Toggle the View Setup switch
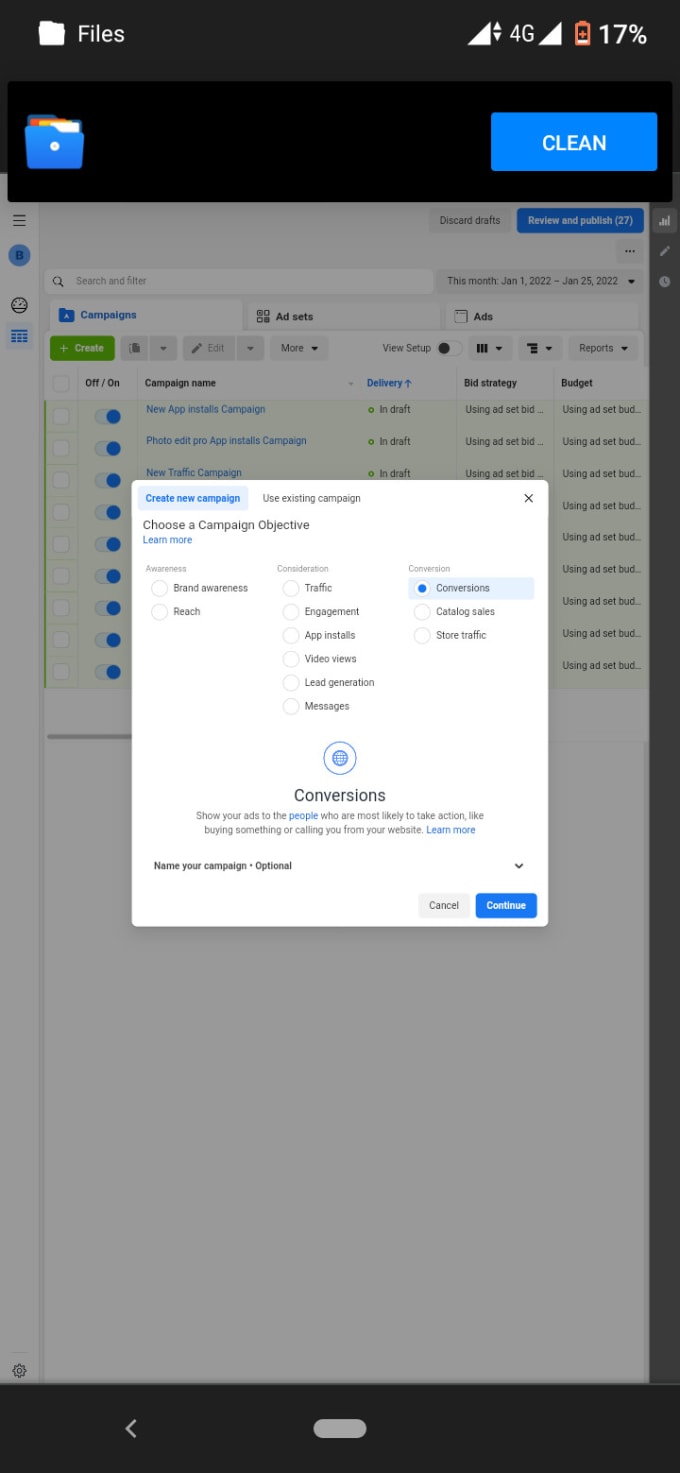This screenshot has width=680, height=1473. (449, 348)
